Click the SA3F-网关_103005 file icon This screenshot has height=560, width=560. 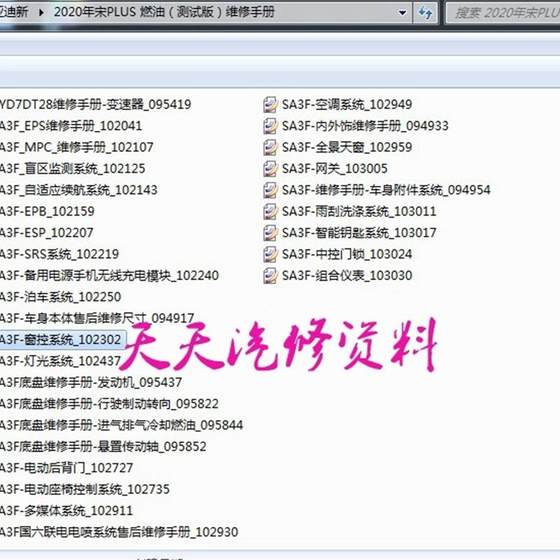tap(270, 169)
